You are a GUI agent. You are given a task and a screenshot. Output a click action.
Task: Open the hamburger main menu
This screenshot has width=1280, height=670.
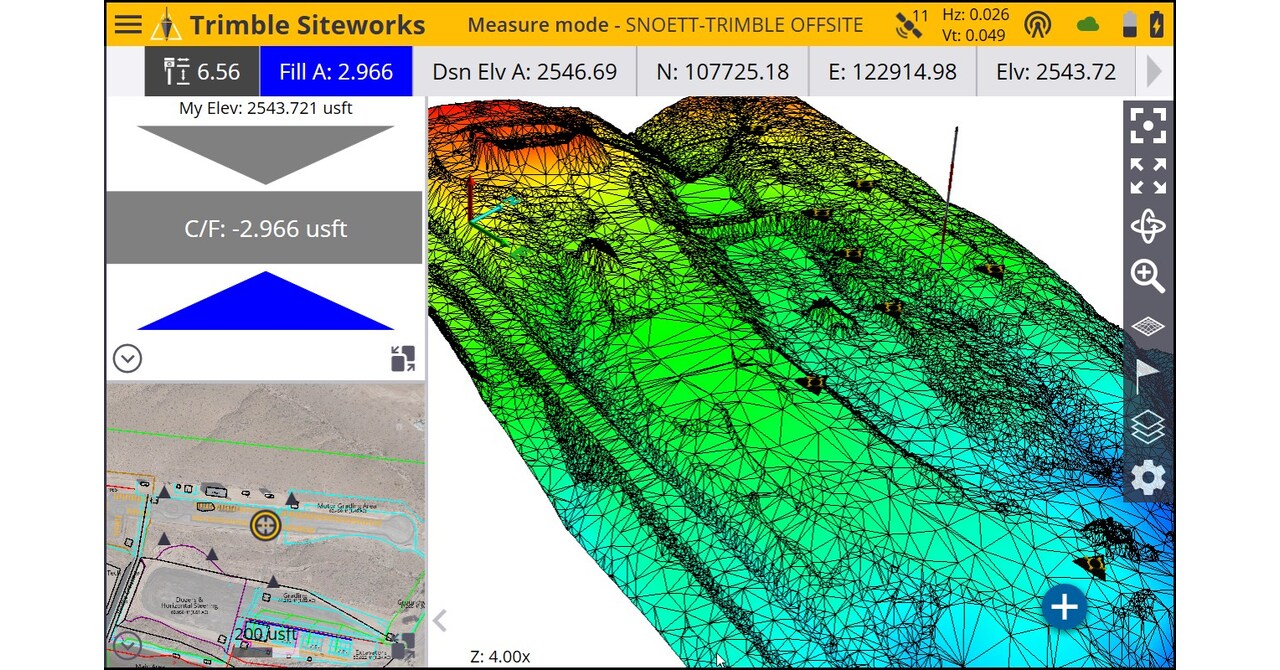click(128, 24)
